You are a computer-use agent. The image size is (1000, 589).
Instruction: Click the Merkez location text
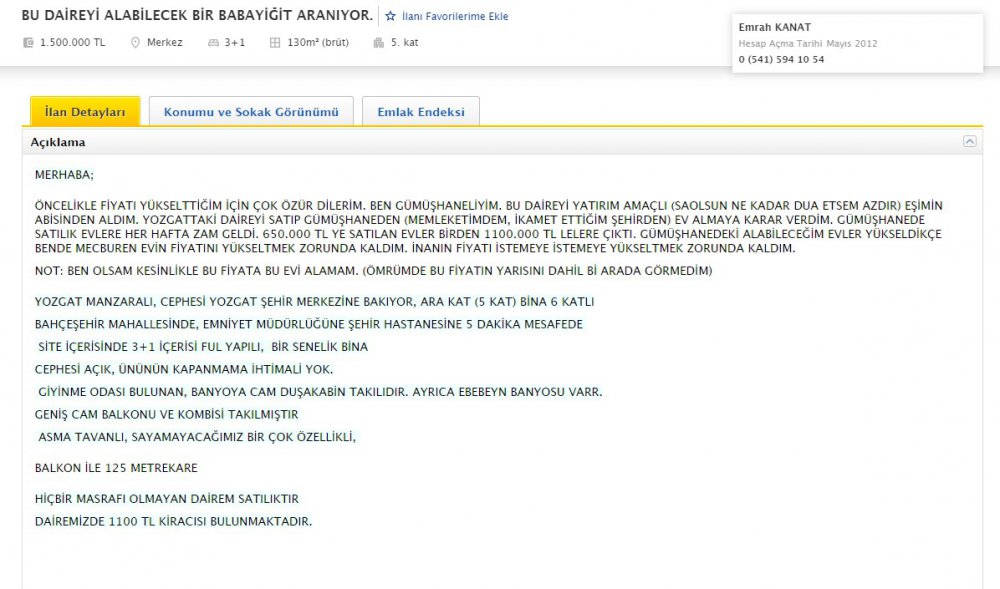point(164,43)
